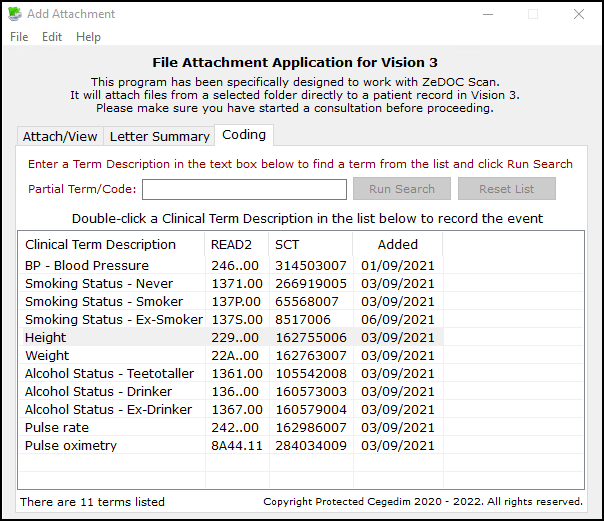Open the Edit menu
This screenshot has width=604, height=521.
52,37
